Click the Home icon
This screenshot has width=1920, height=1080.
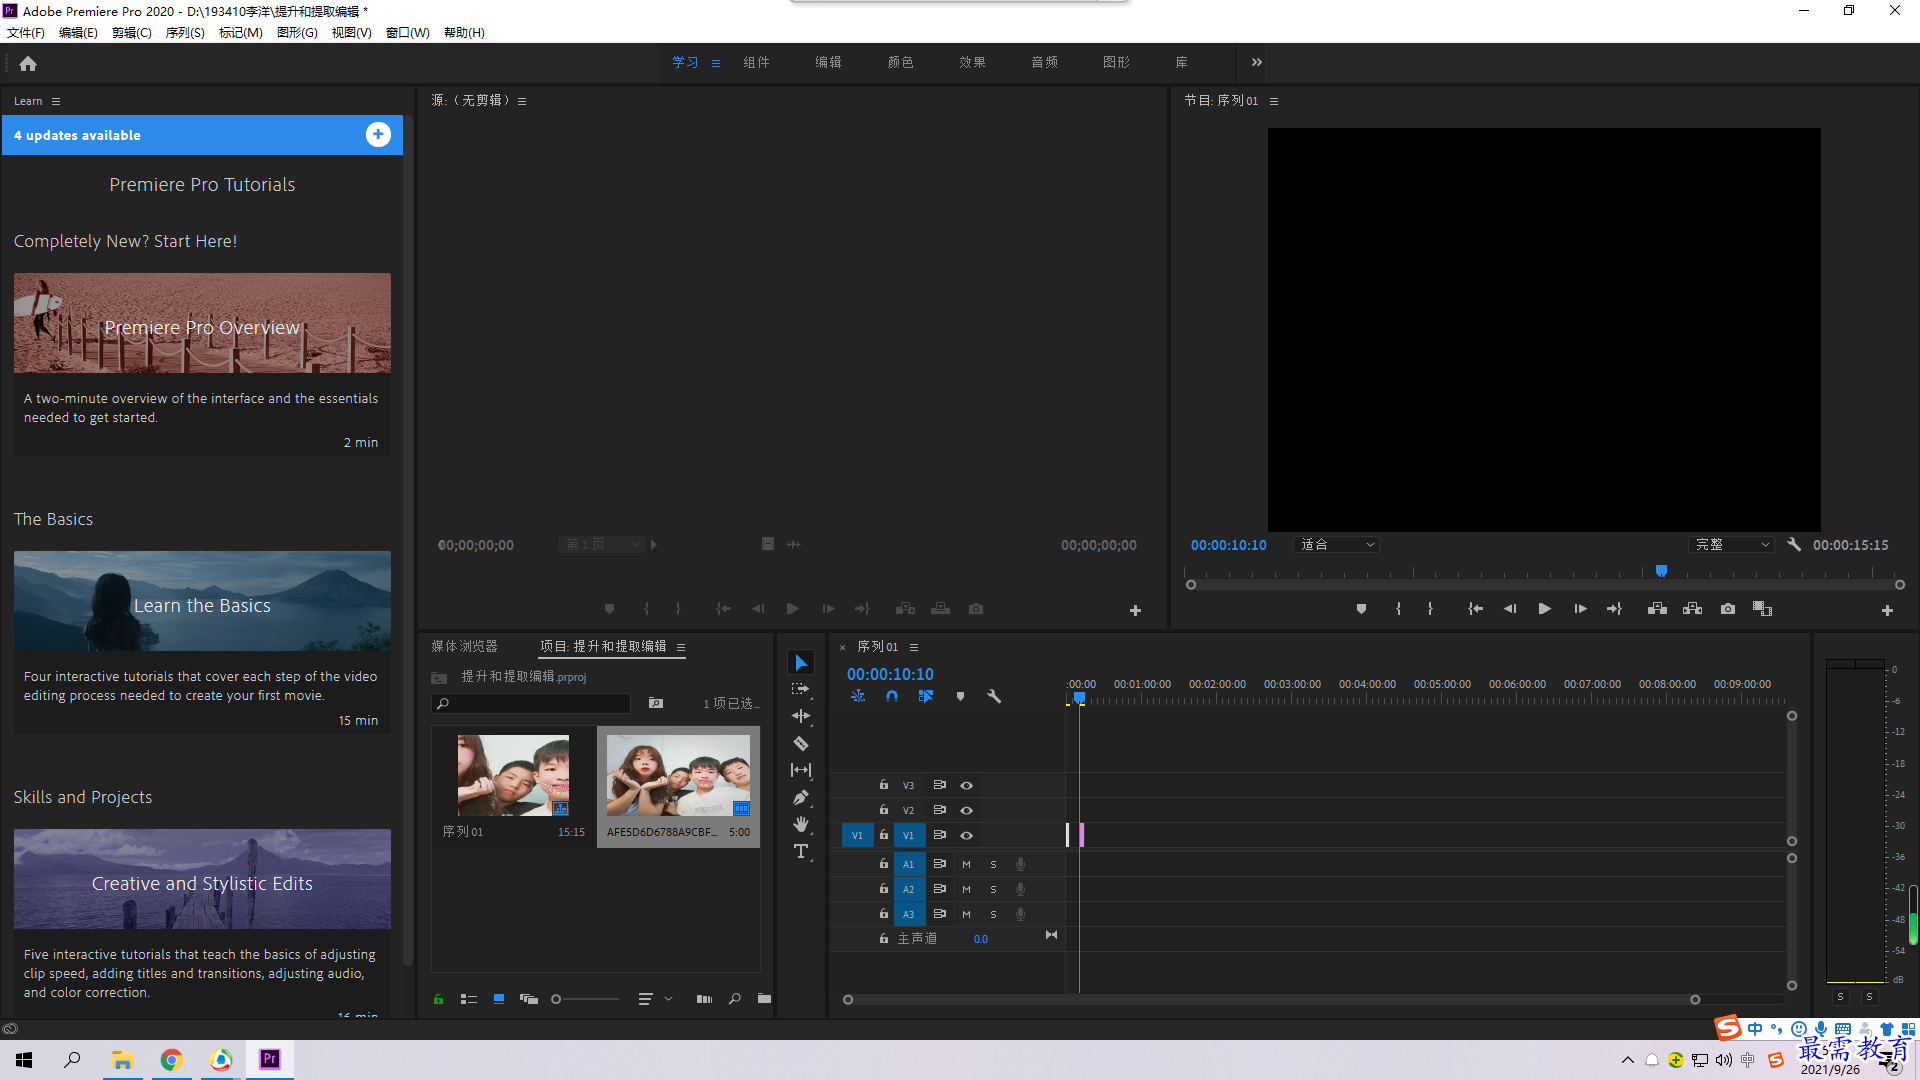click(x=28, y=63)
